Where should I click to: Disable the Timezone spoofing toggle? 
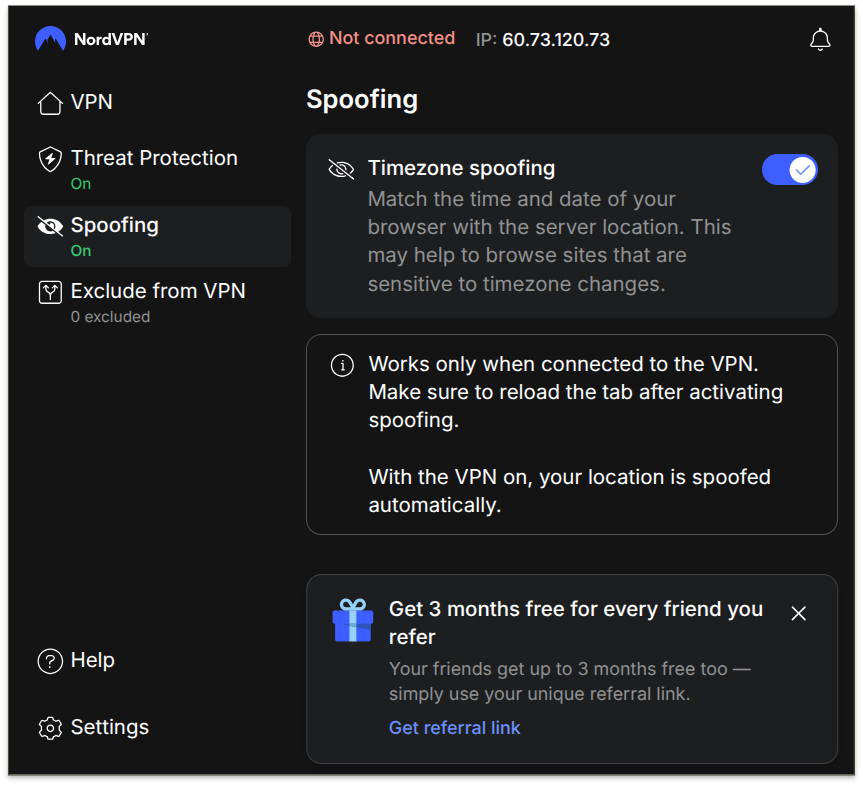coord(790,170)
